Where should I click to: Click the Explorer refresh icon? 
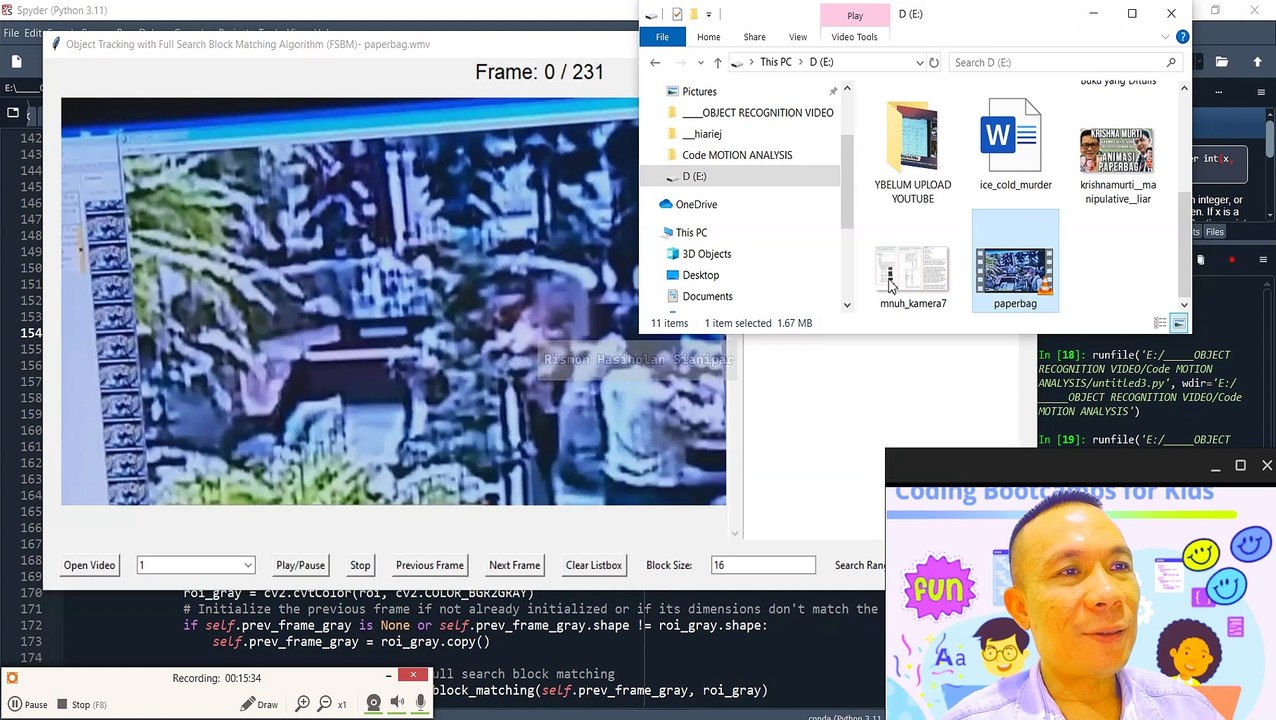click(934, 62)
